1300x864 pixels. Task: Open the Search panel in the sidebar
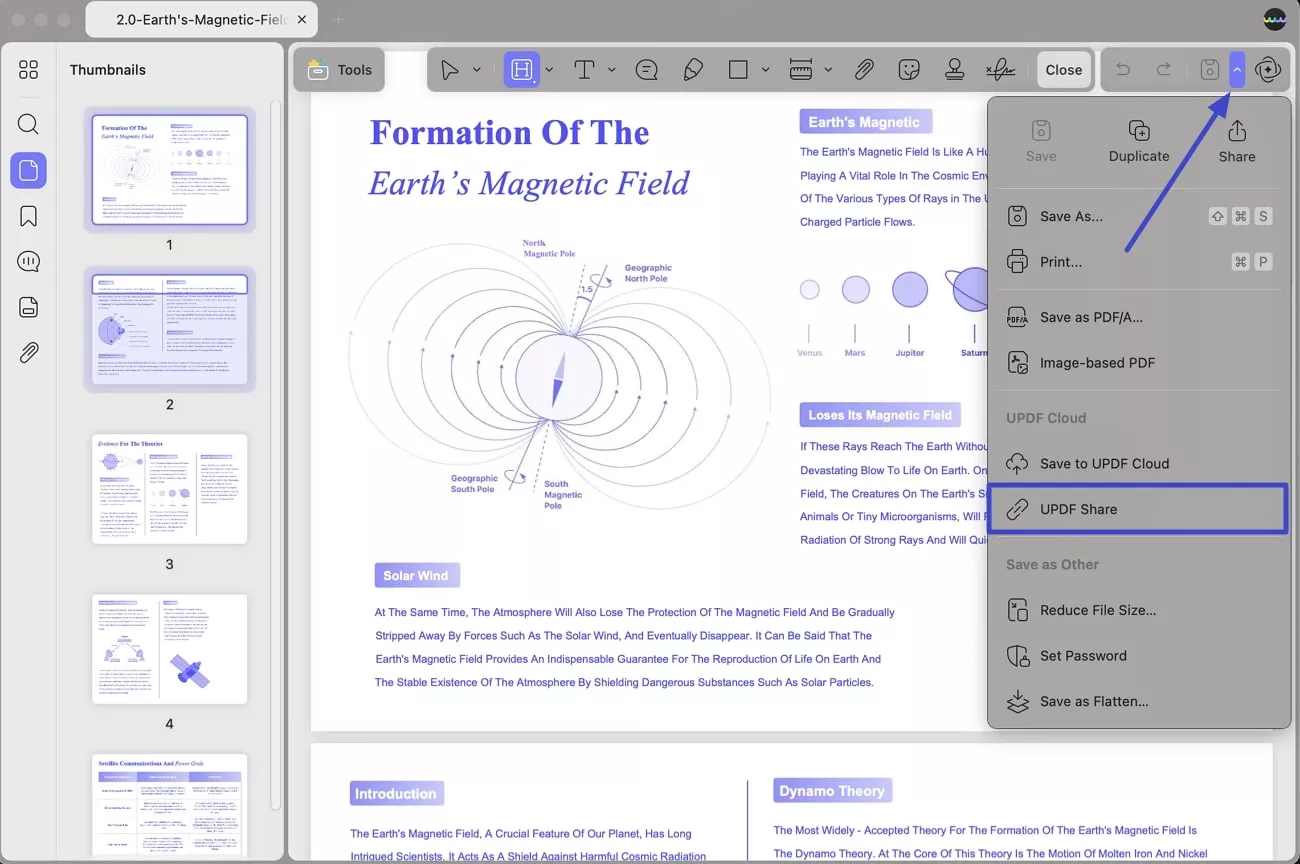[x=28, y=124]
